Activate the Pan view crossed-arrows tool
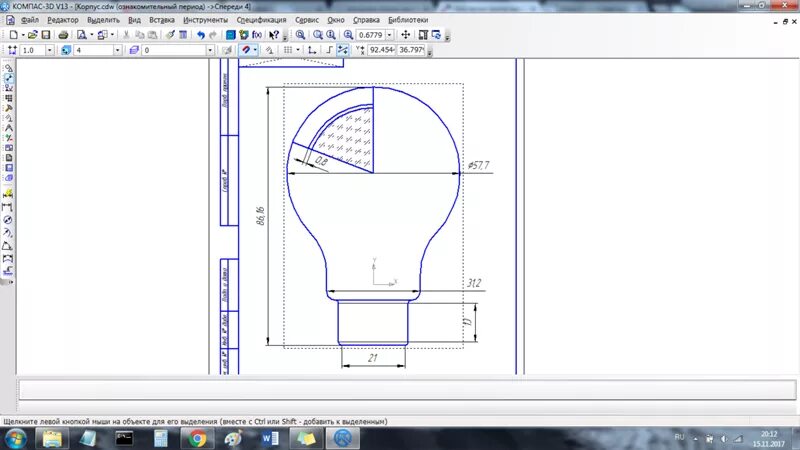Viewport: 800px width, 450px height. [x=406, y=35]
